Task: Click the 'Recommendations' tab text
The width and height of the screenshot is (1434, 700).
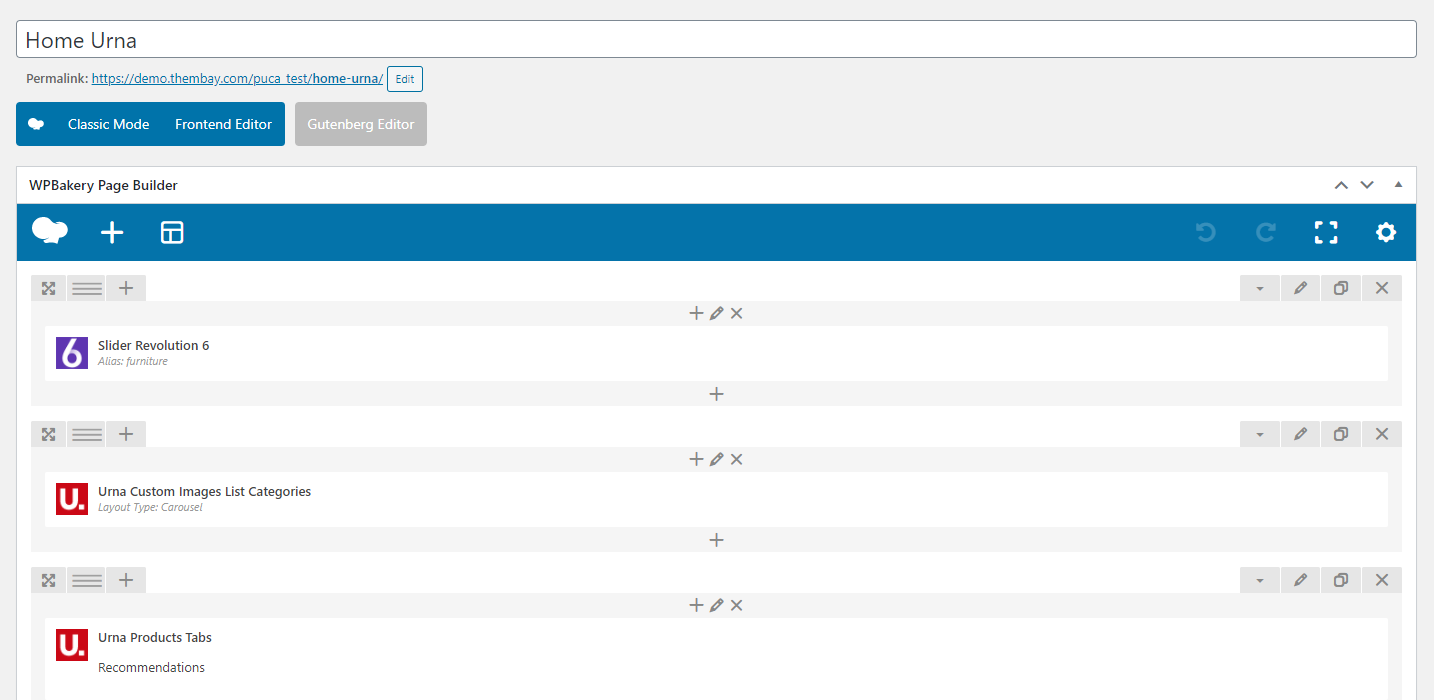Action: coord(151,668)
